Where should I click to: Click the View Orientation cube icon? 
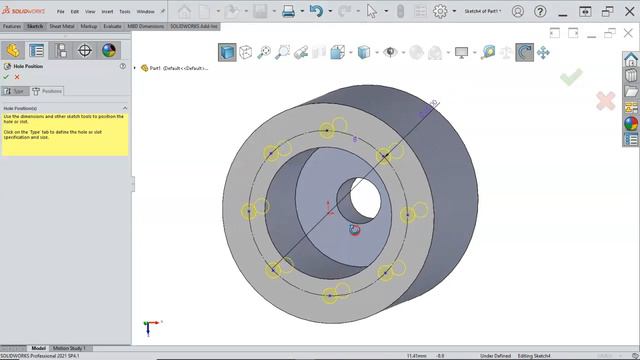tap(338, 52)
